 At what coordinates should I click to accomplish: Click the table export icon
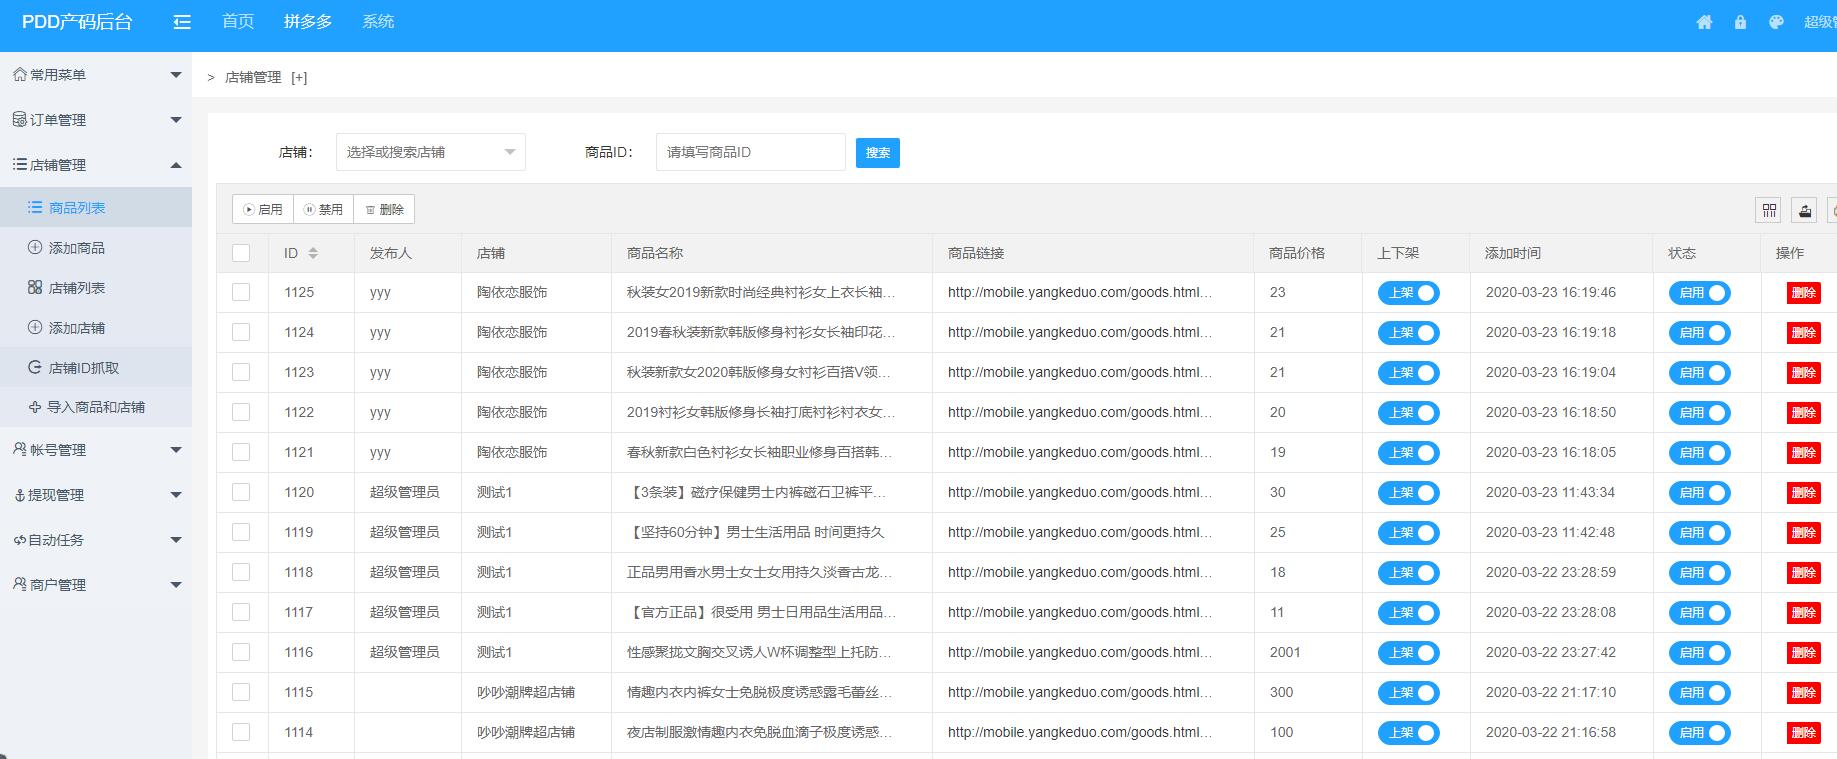tap(1804, 210)
